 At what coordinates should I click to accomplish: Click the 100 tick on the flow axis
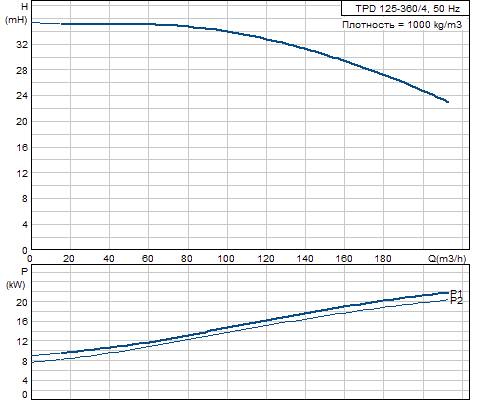pyautogui.click(x=226, y=259)
